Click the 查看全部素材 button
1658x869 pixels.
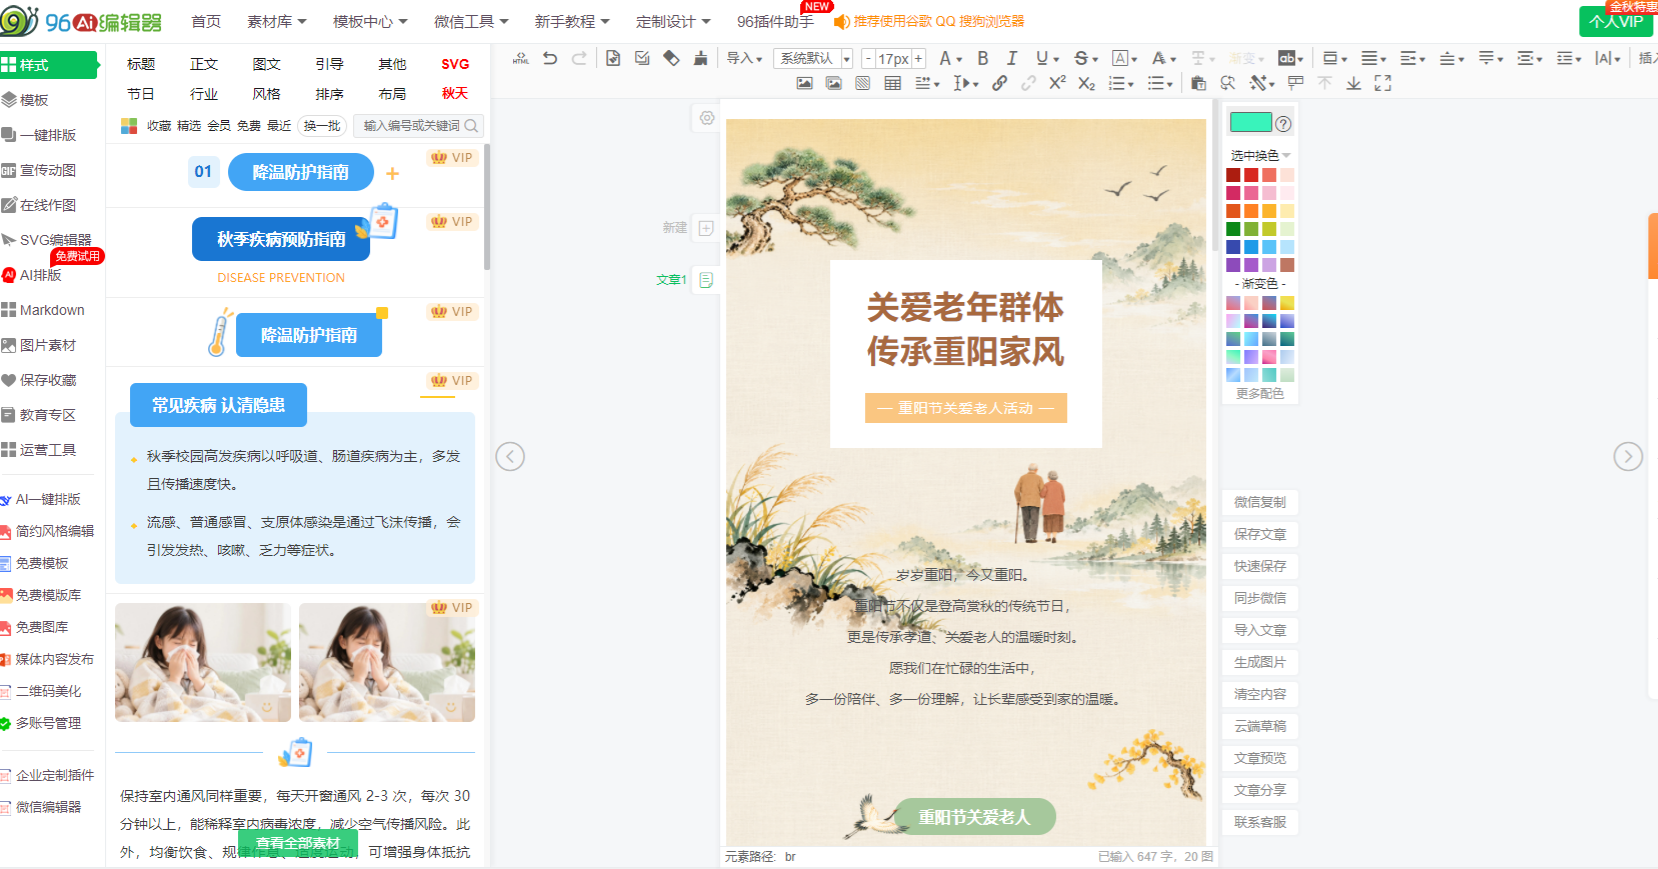click(298, 843)
